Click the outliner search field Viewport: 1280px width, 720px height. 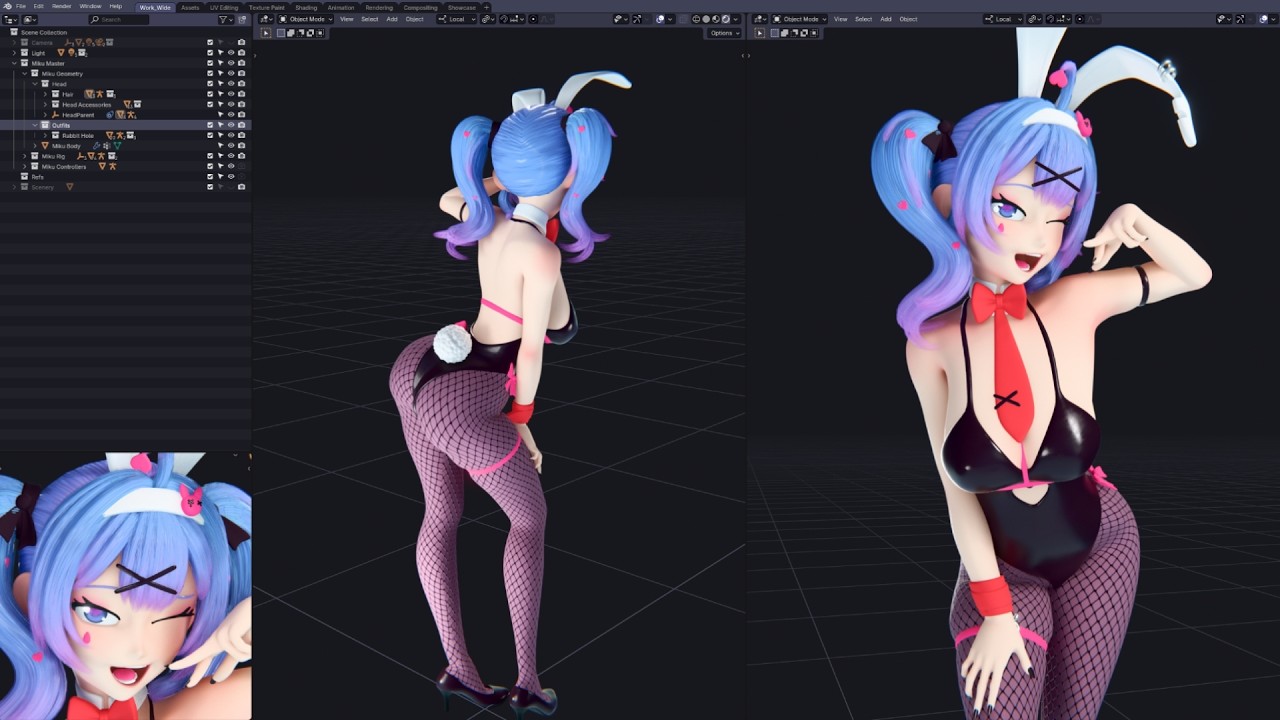(118, 19)
